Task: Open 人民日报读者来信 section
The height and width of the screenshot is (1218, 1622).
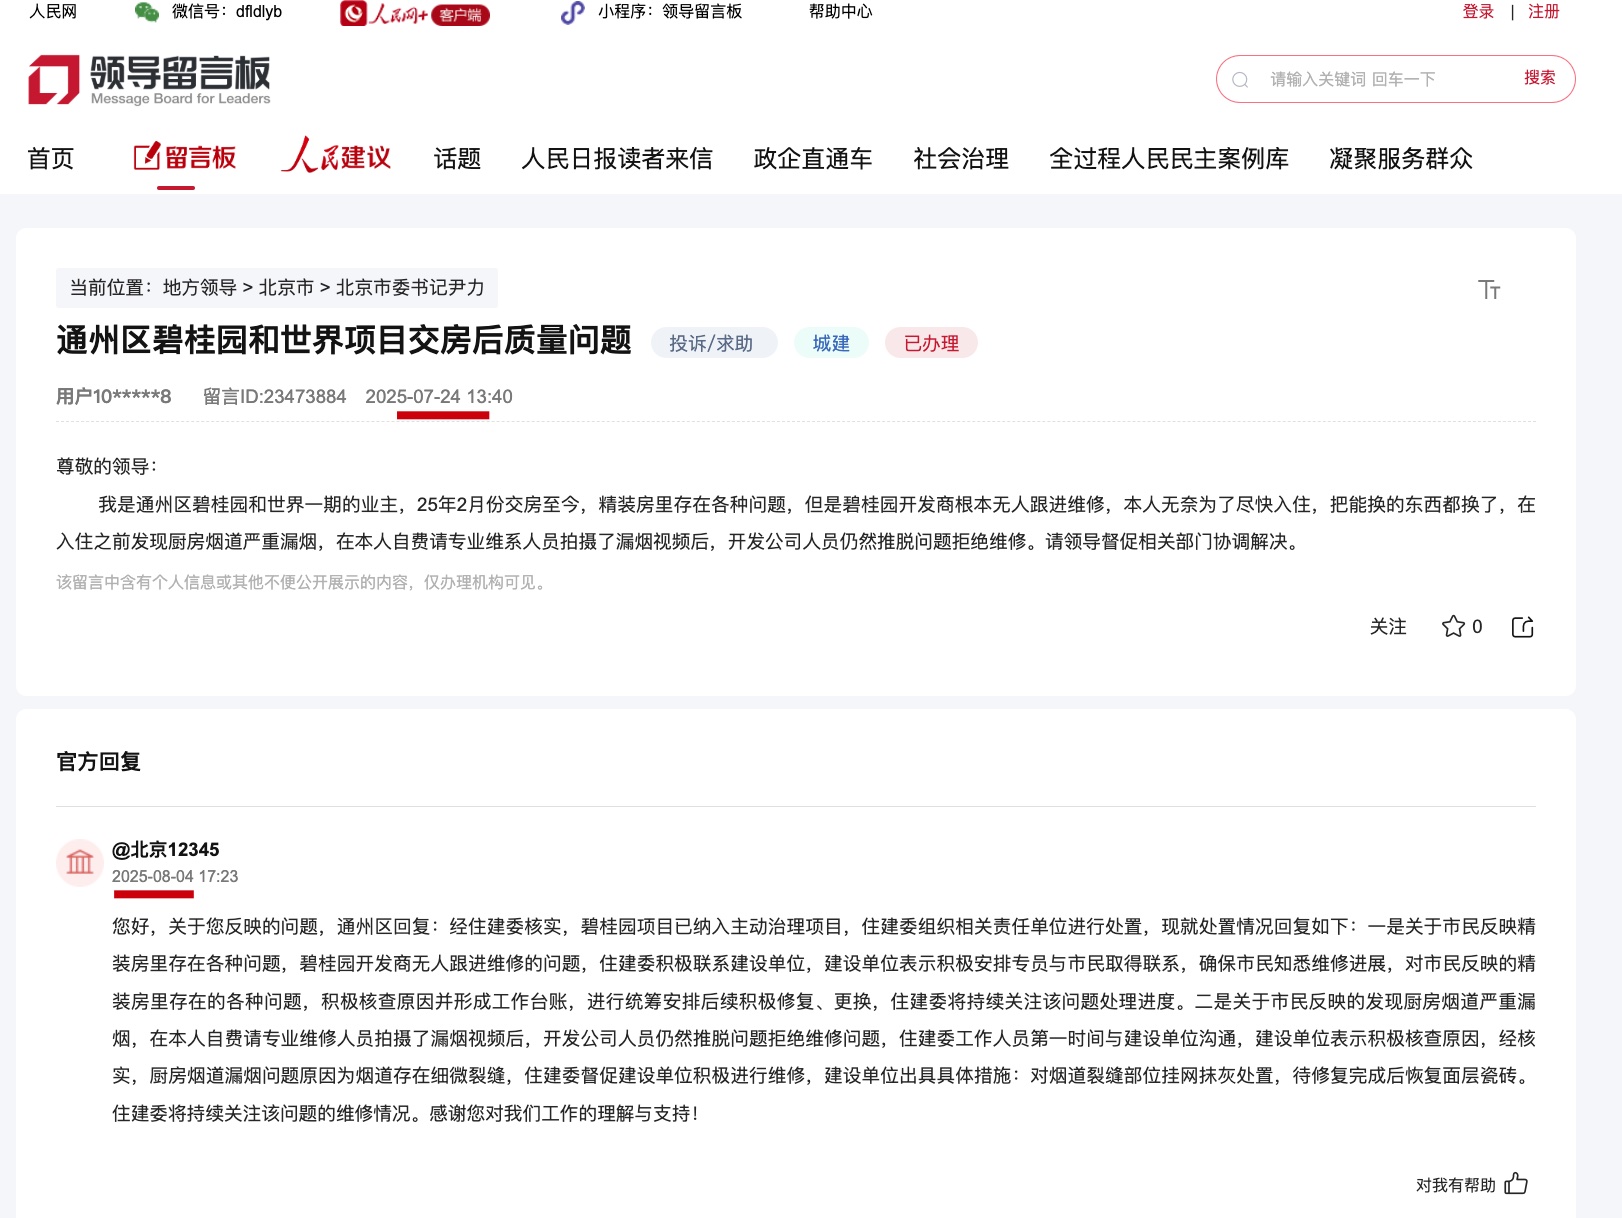Action: point(617,159)
